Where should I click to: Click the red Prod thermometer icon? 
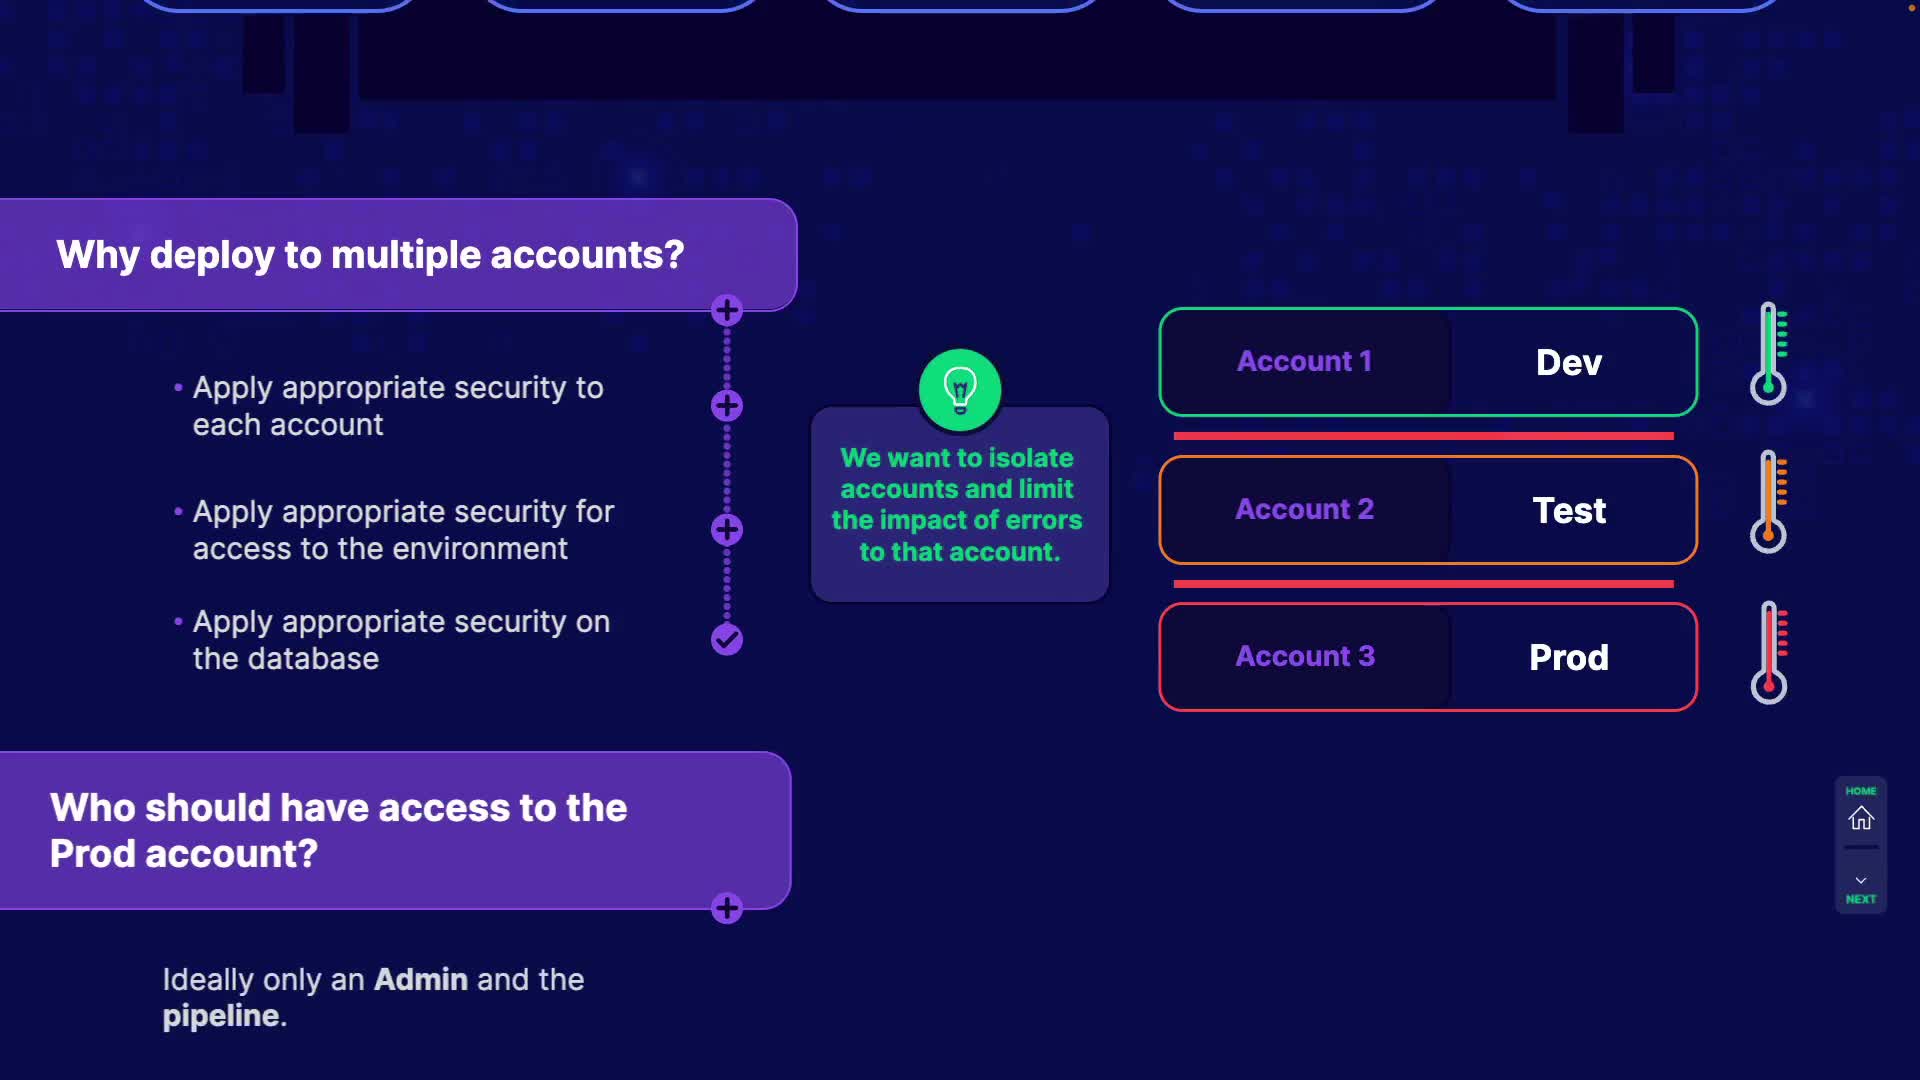(1768, 652)
